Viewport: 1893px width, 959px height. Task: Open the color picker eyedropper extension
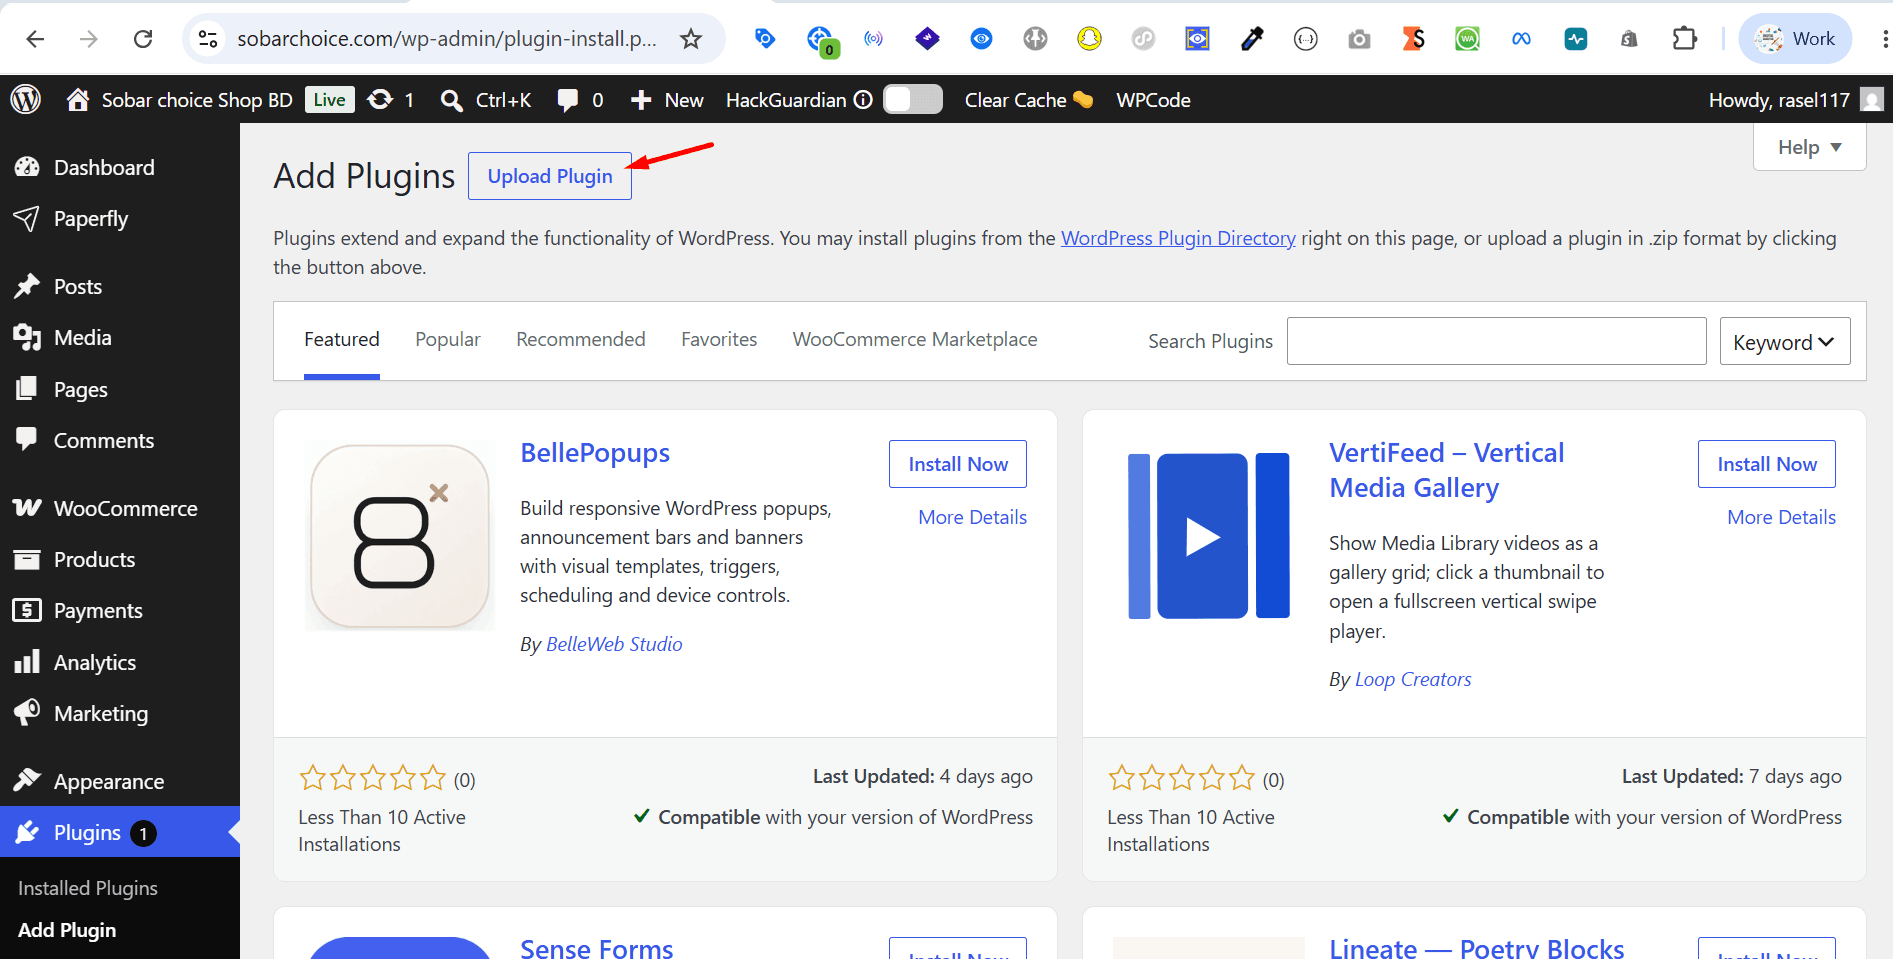pos(1251,39)
